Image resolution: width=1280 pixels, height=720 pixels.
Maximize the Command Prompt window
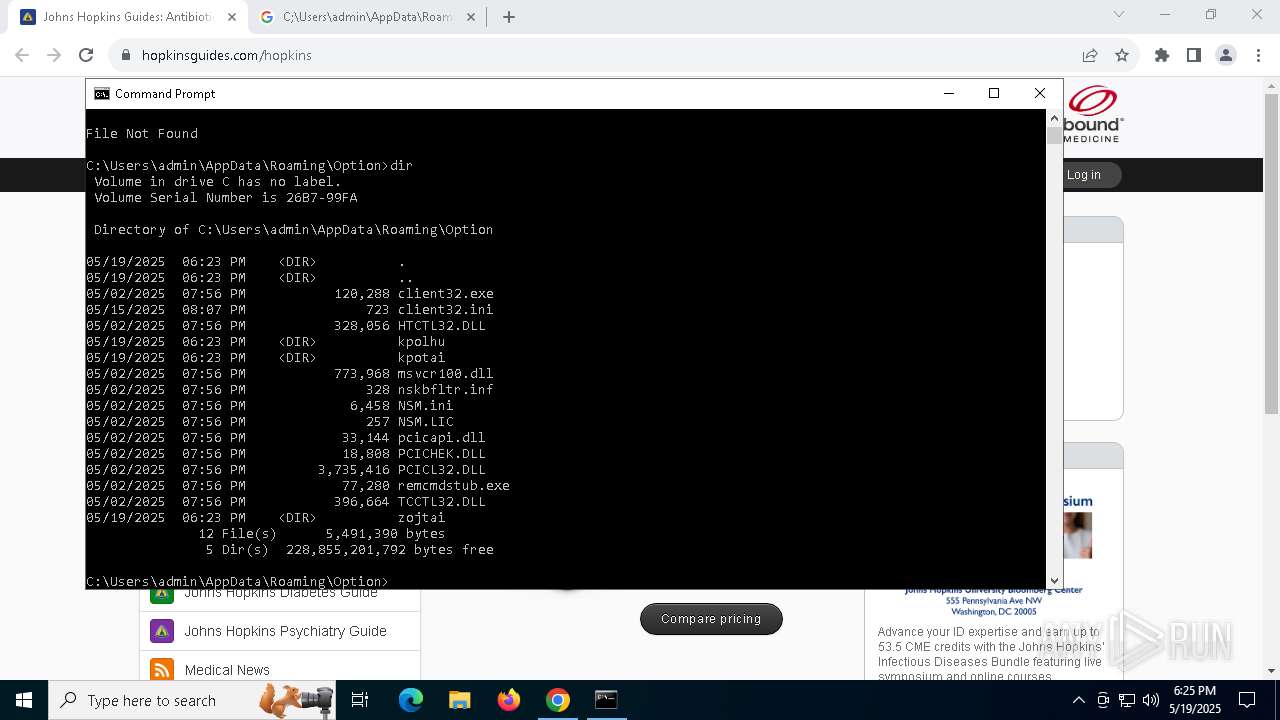[x=994, y=93]
